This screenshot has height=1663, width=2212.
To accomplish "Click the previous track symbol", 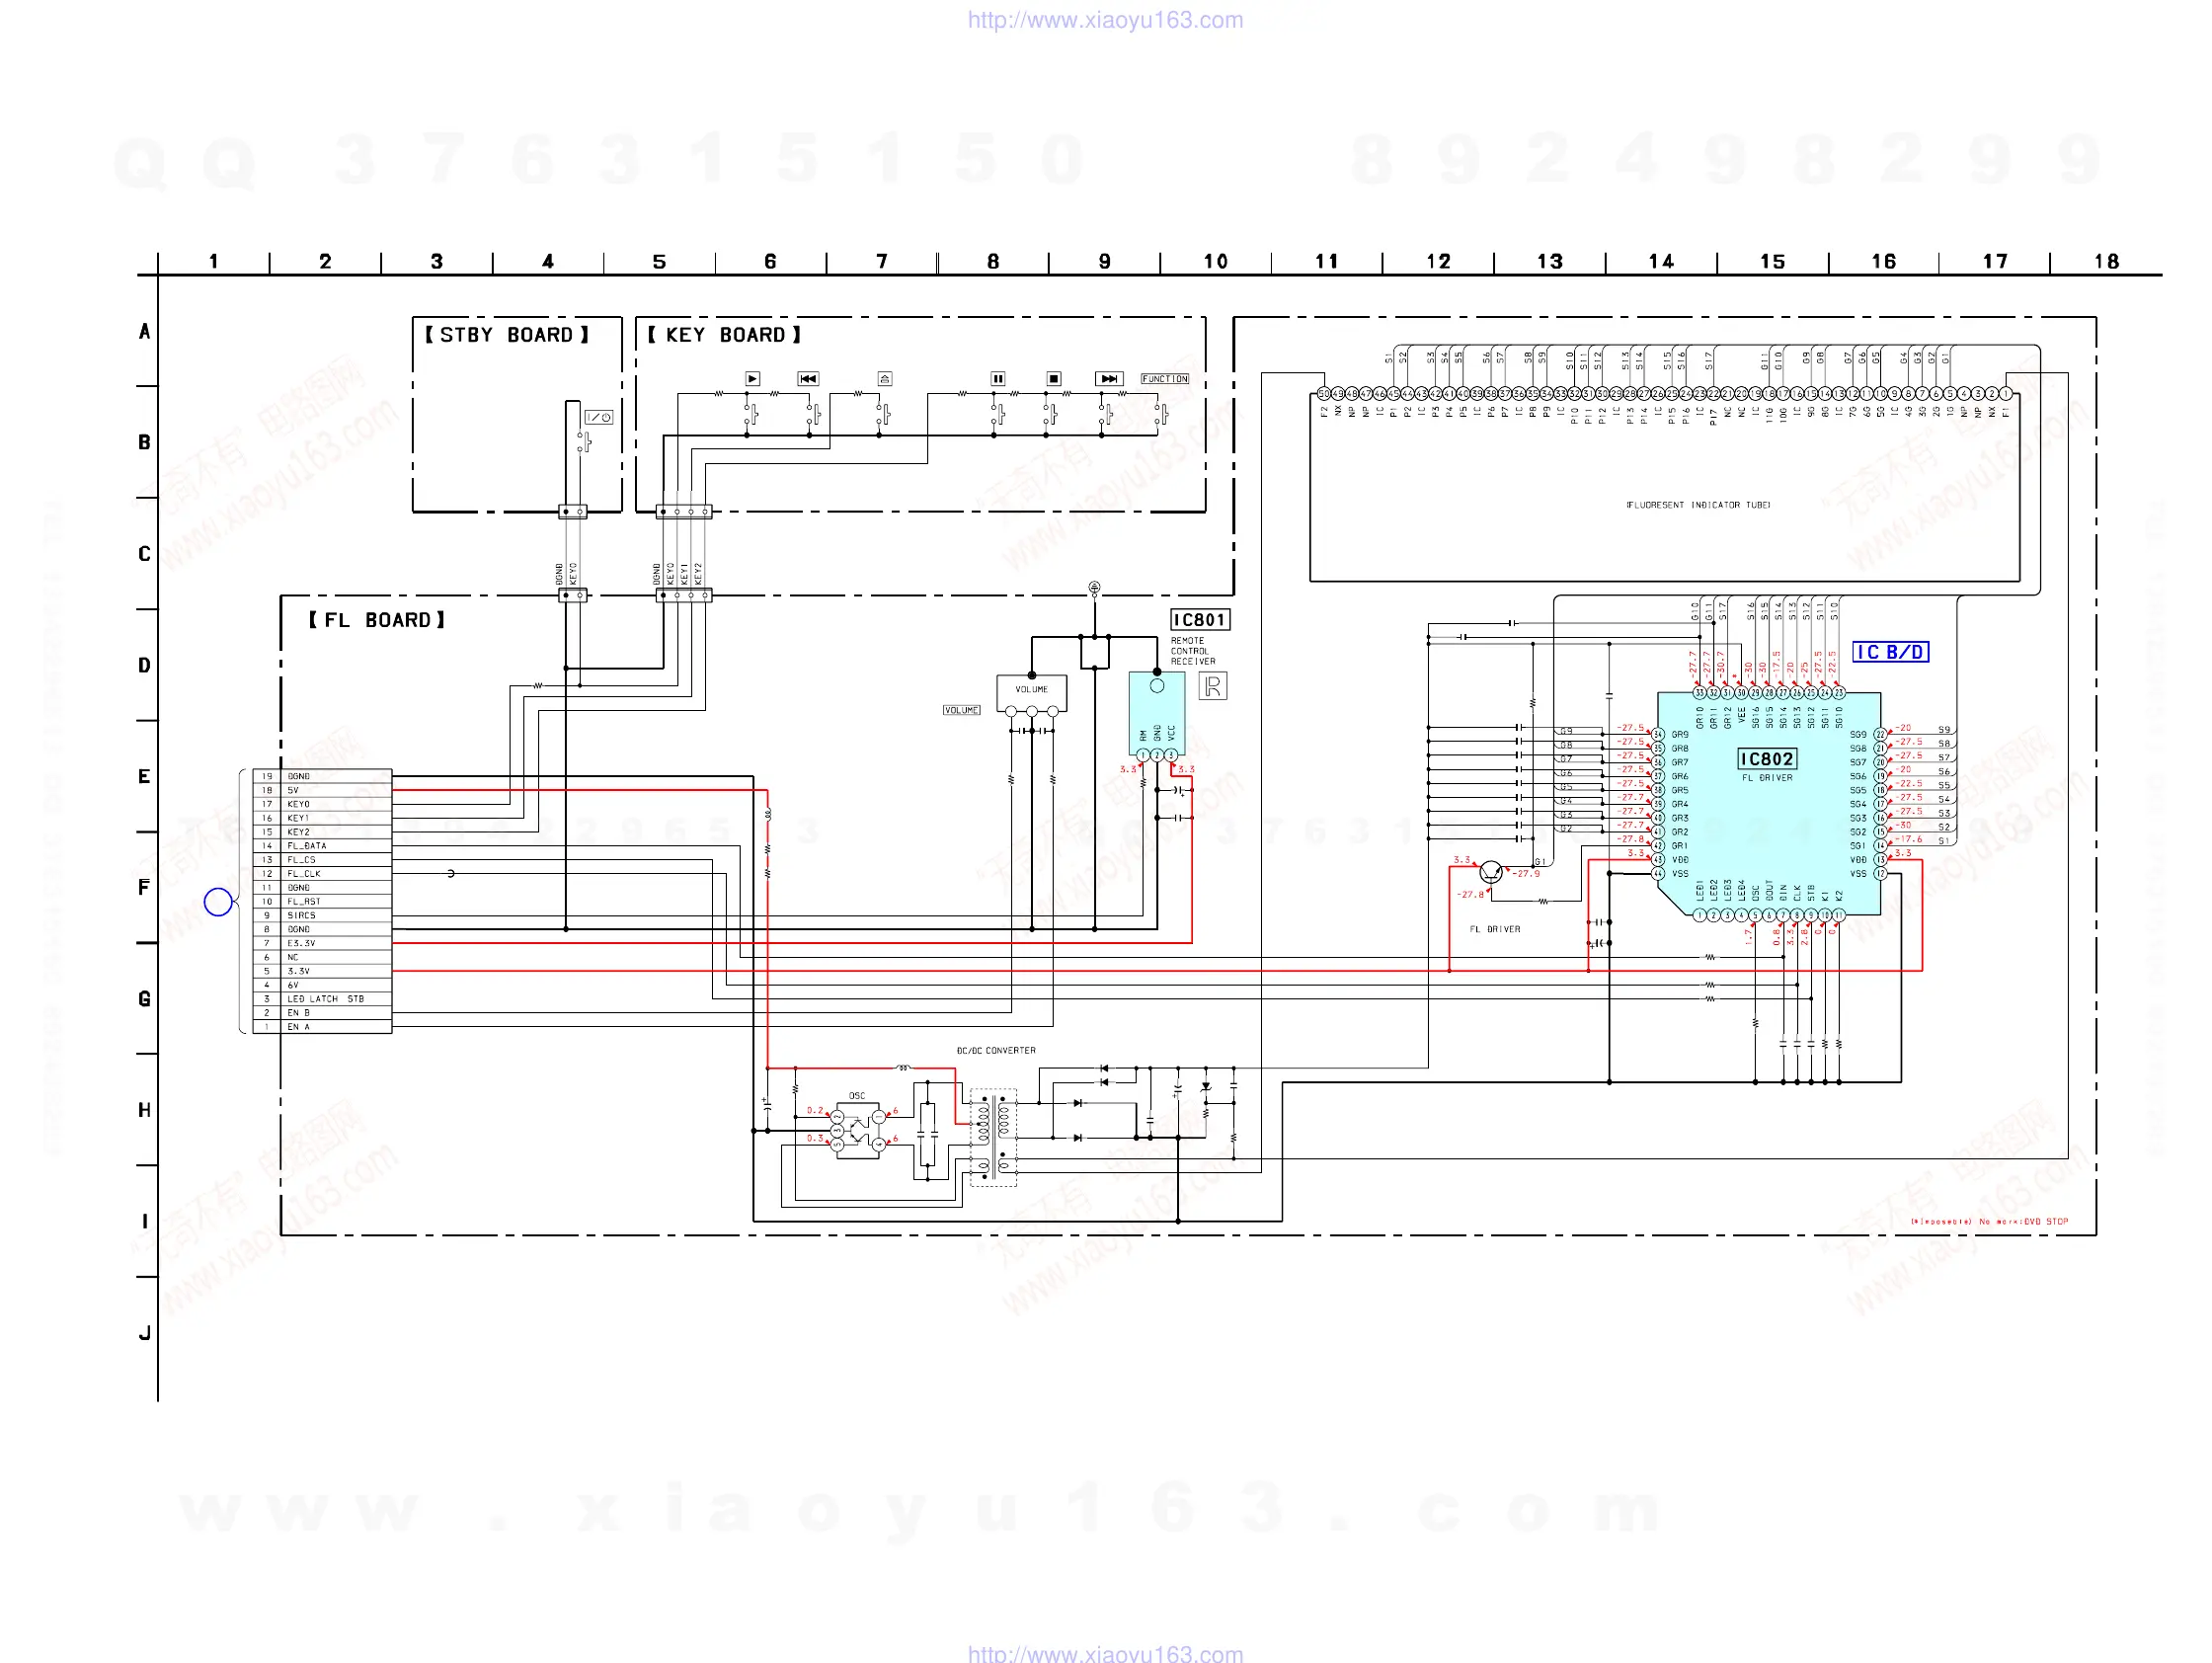I will 808,379.
